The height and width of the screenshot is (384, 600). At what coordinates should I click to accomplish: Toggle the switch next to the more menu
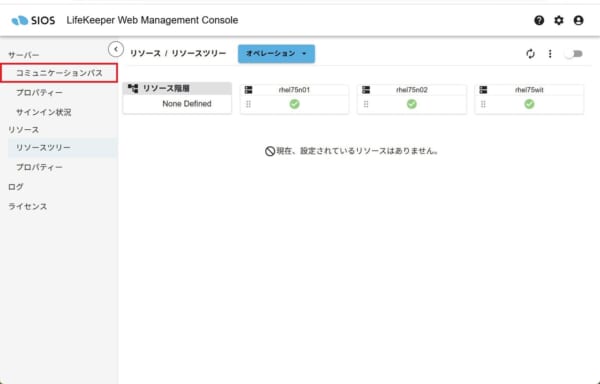pyautogui.click(x=574, y=54)
